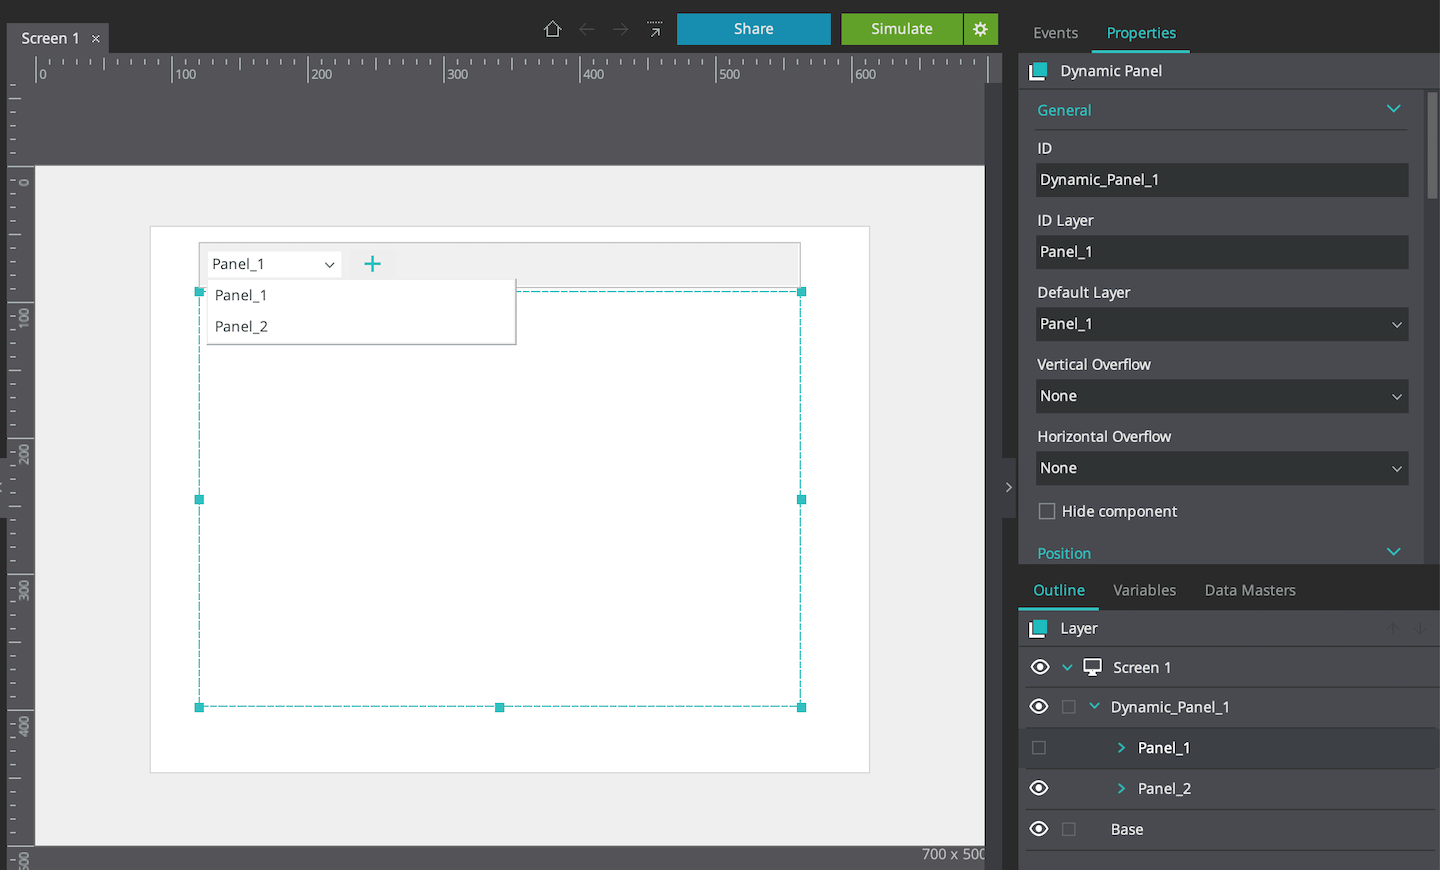Click the forward navigation arrow

pyautogui.click(x=619, y=29)
